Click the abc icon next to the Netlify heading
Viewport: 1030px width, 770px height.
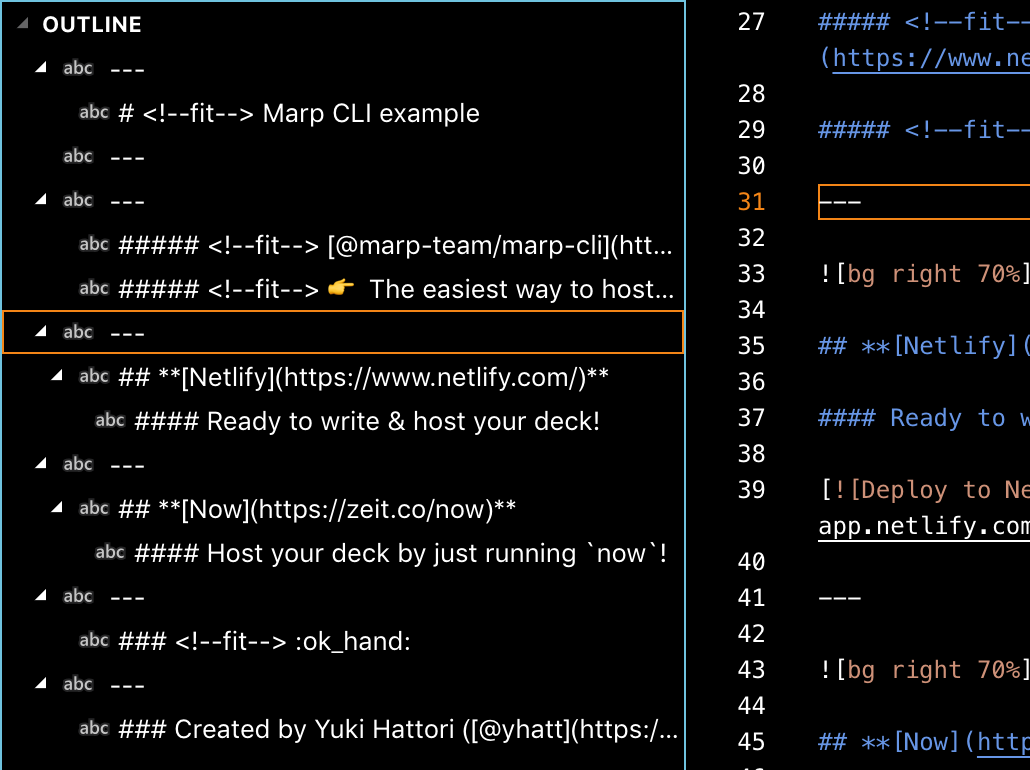[94, 376]
